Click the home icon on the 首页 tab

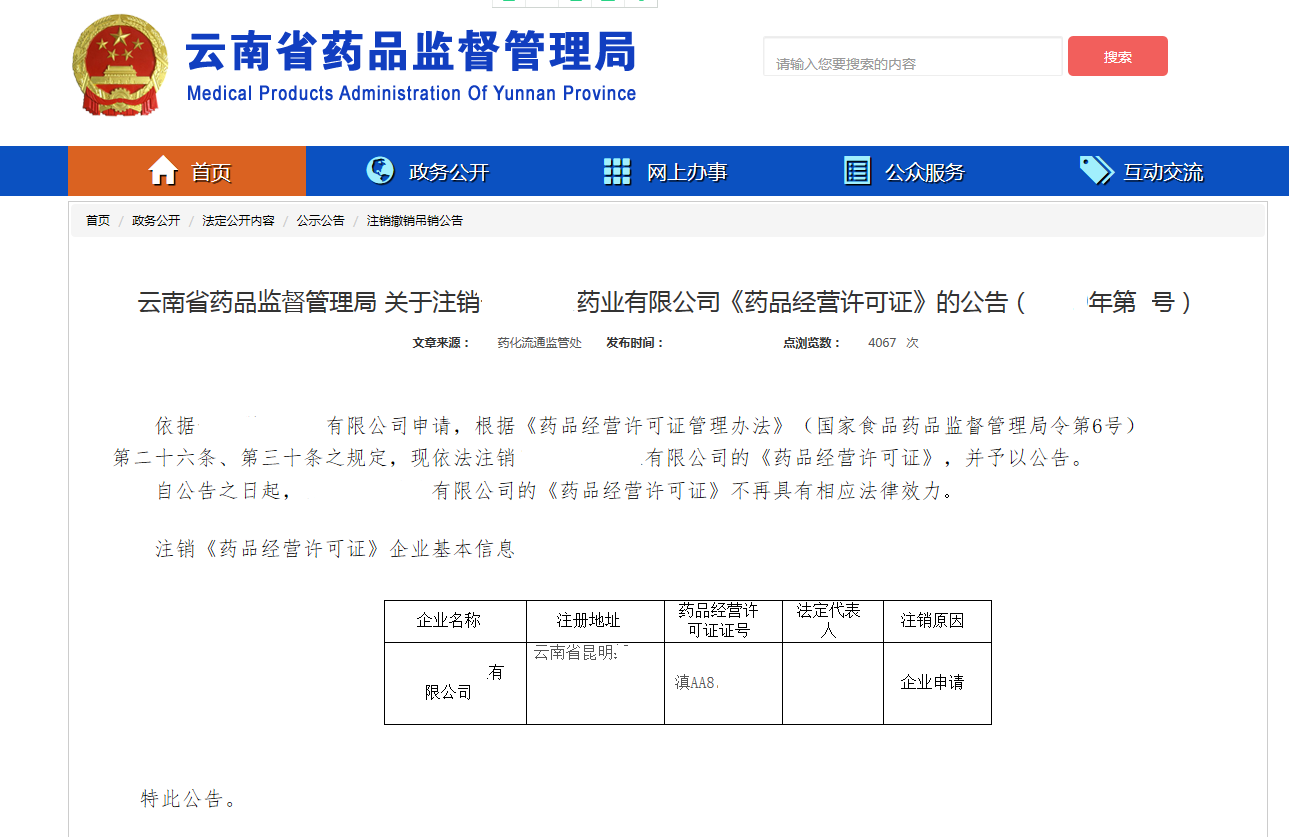164,170
